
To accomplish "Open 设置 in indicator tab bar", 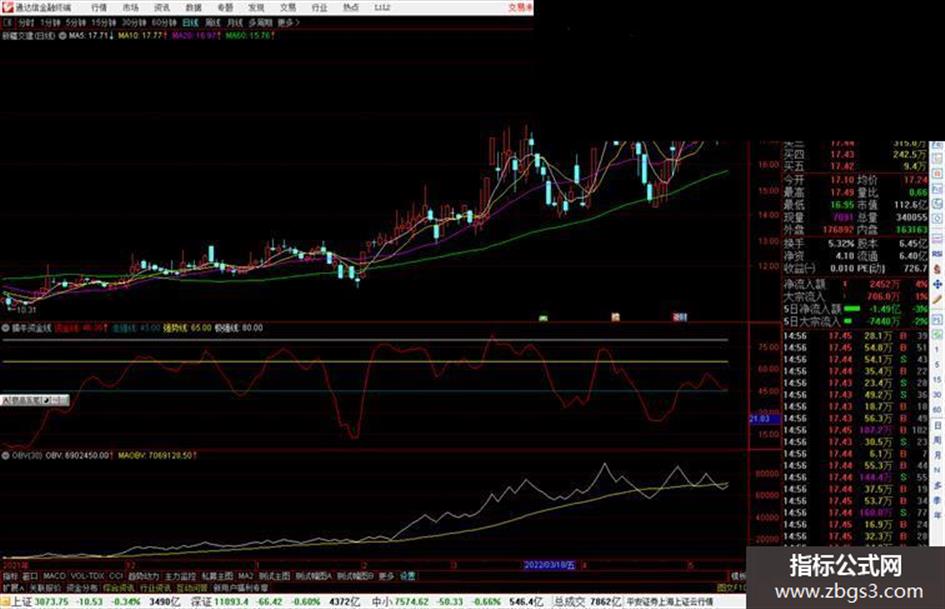I will pyautogui.click(x=408, y=576).
